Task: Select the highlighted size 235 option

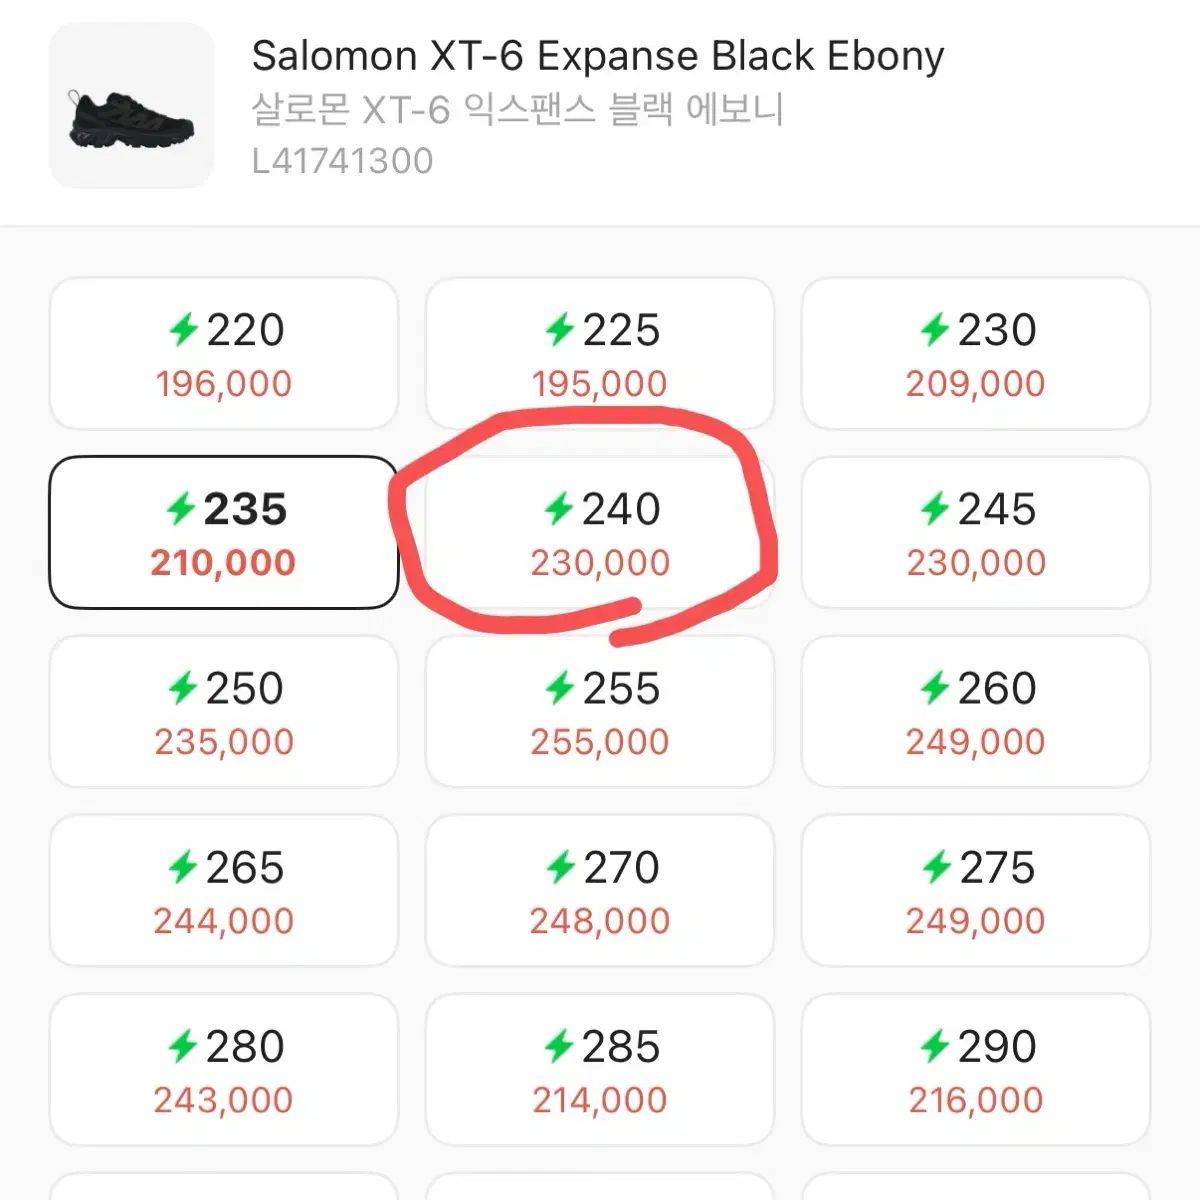Action: click(x=223, y=530)
